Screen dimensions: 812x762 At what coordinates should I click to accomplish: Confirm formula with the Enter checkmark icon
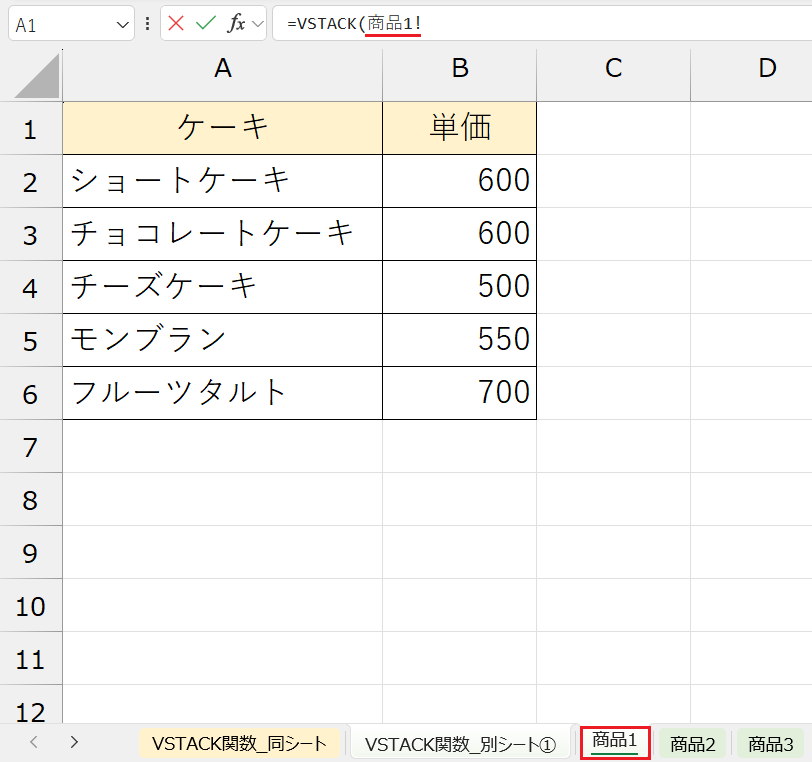pyautogui.click(x=206, y=23)
